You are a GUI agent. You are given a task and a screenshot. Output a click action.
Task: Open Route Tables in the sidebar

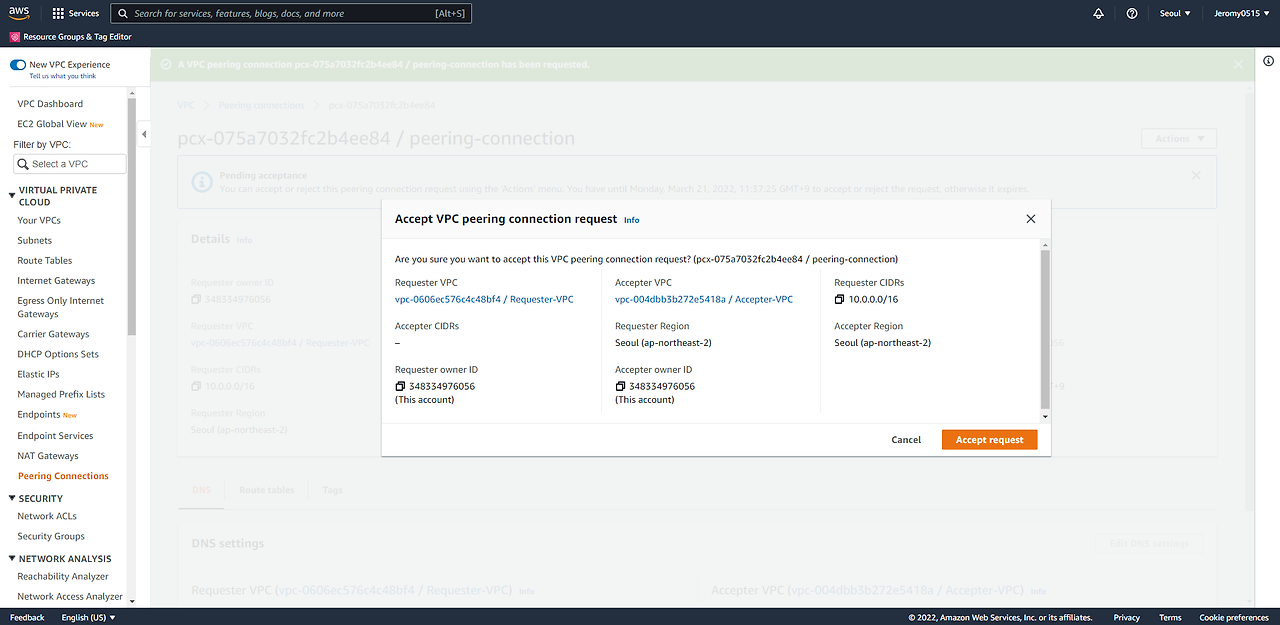[x=45, y=260]
